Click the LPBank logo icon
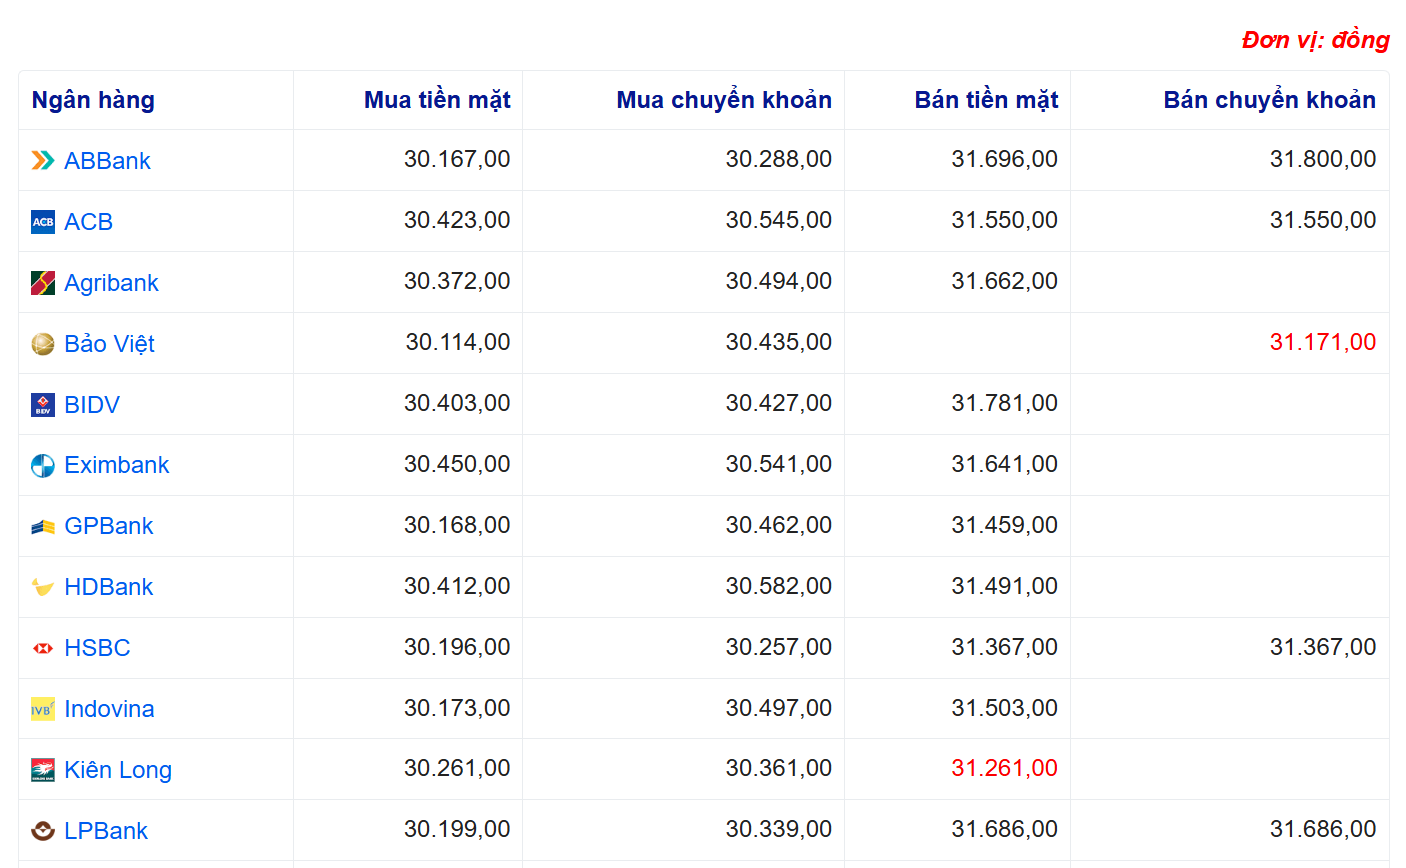The image size is (1406, 868). [43, 831]
